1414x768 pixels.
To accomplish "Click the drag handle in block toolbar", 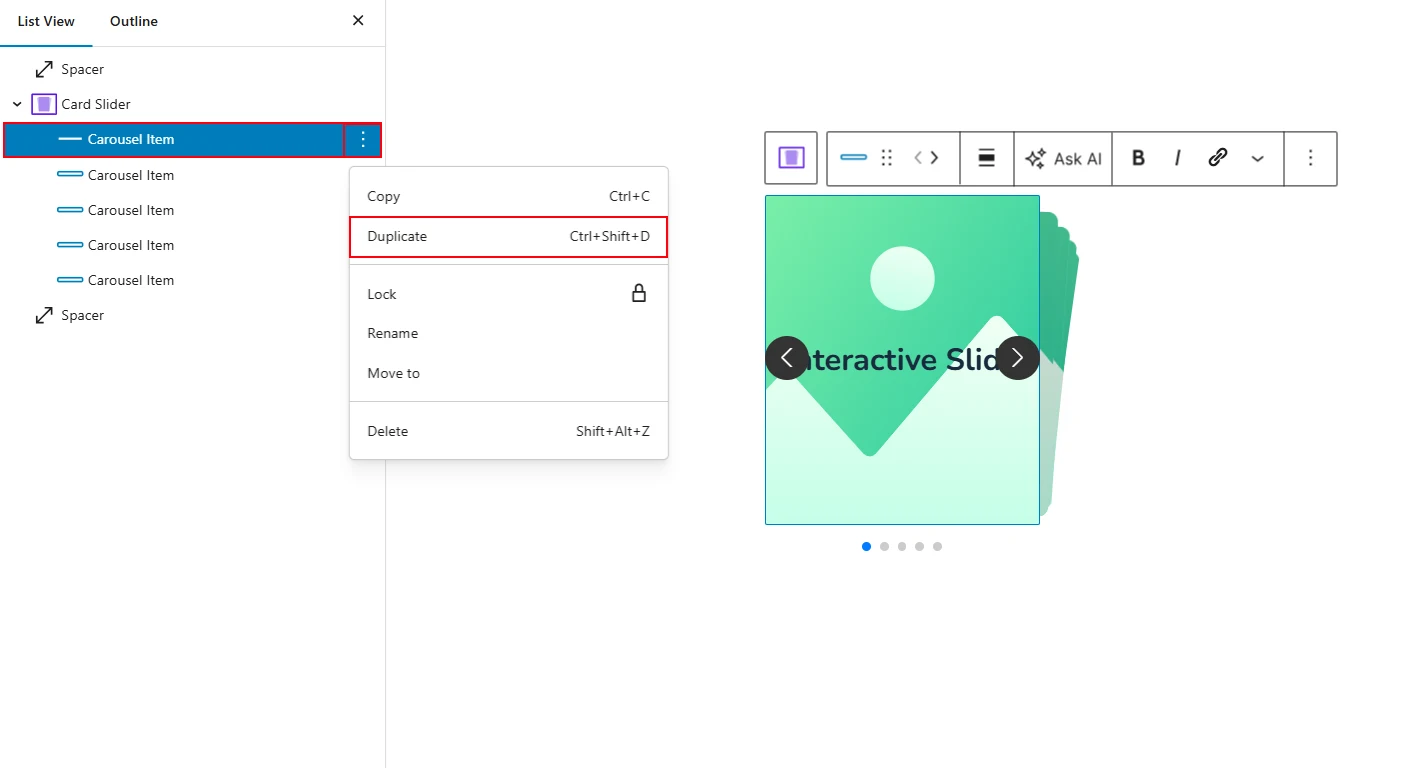I will tap(886, 158).
